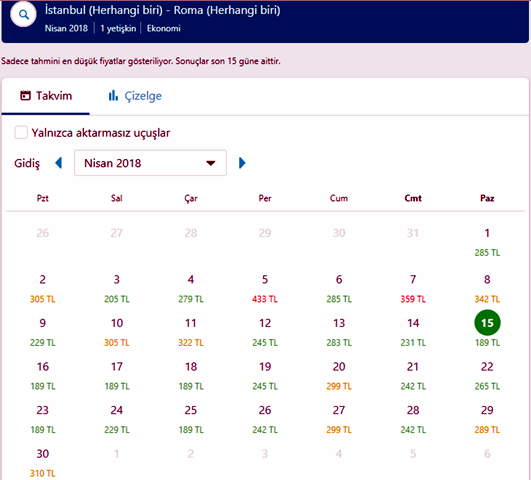Choose April 3 priced 205 TL
This screenshot has width=531, height=480.
[x=116, y=288]
